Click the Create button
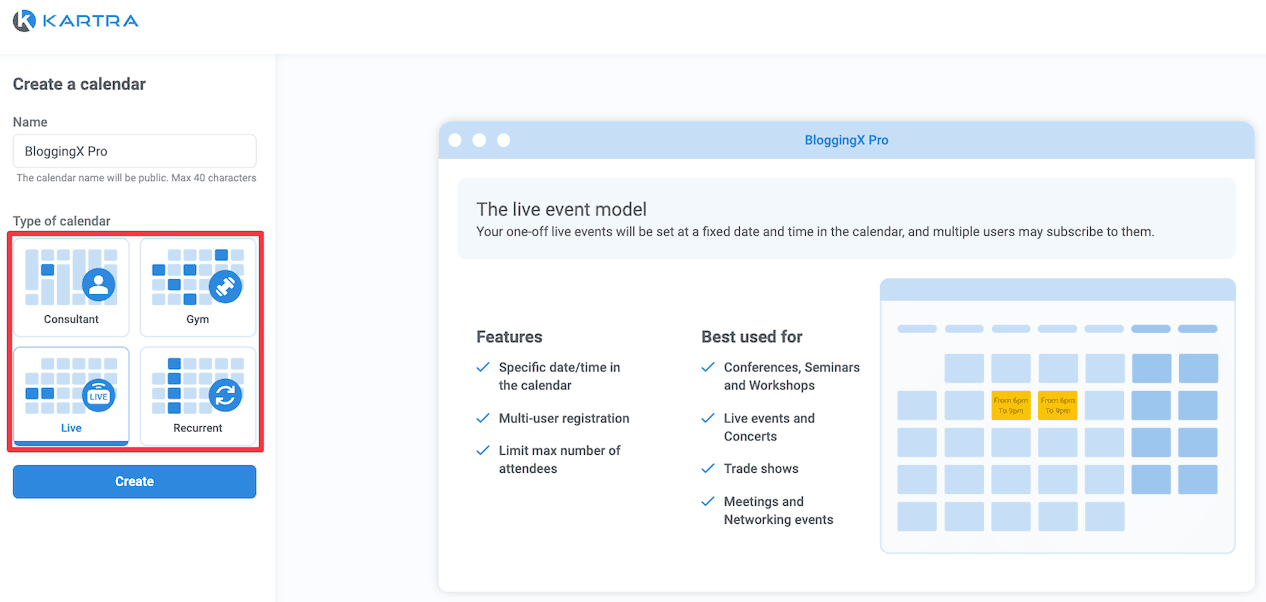1266x602 pixels. [x=134, y=481]
